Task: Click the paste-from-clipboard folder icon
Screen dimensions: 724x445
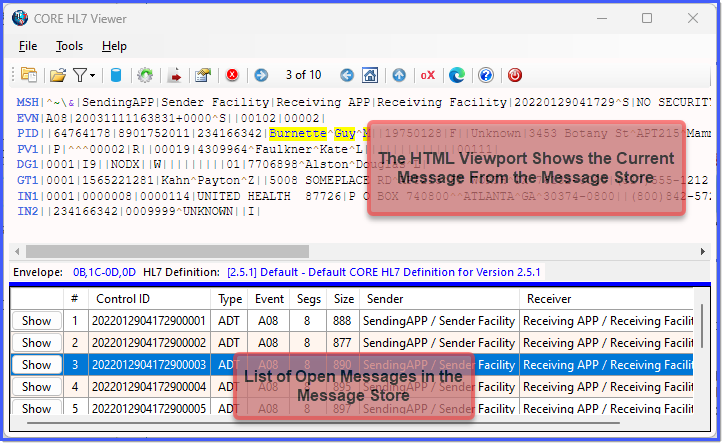Action: pyautogui.click(x=29, y=75)
